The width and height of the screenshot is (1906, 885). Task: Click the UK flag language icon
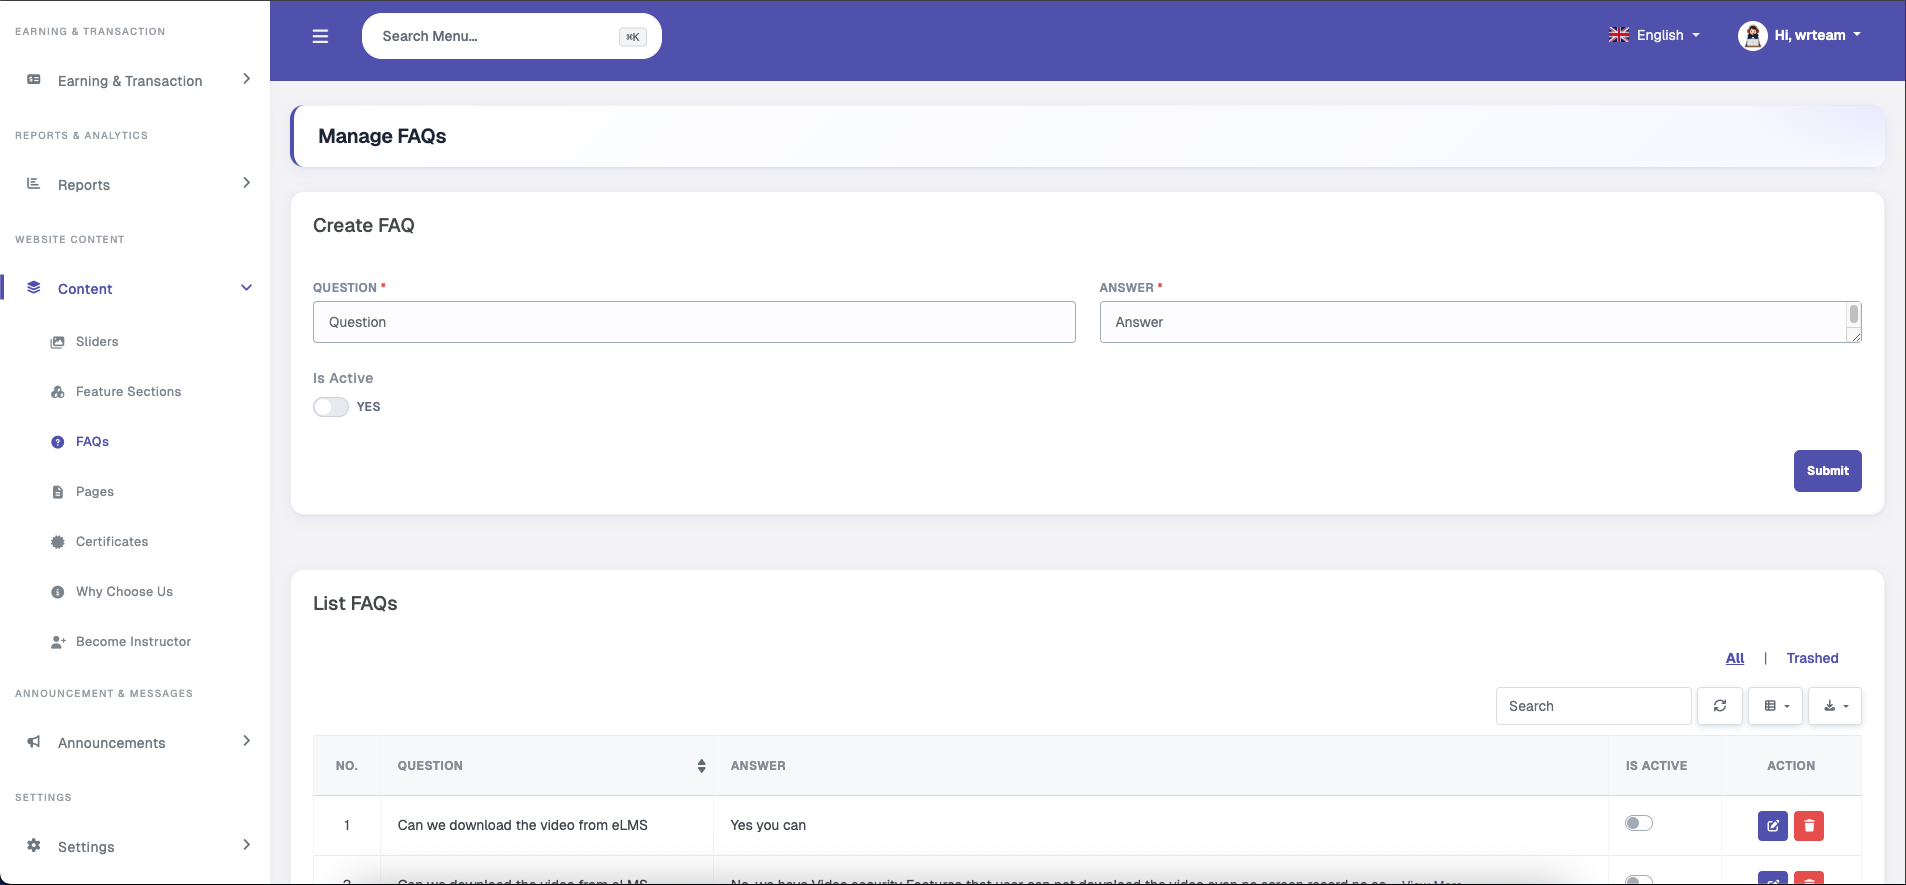1619,35
